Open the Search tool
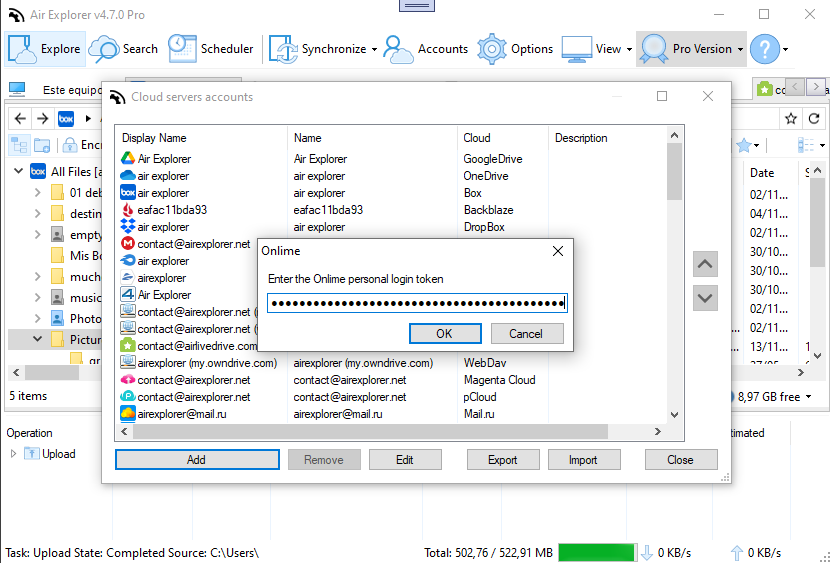This screenshot has height=563, width=833. (x=123, y=49)
